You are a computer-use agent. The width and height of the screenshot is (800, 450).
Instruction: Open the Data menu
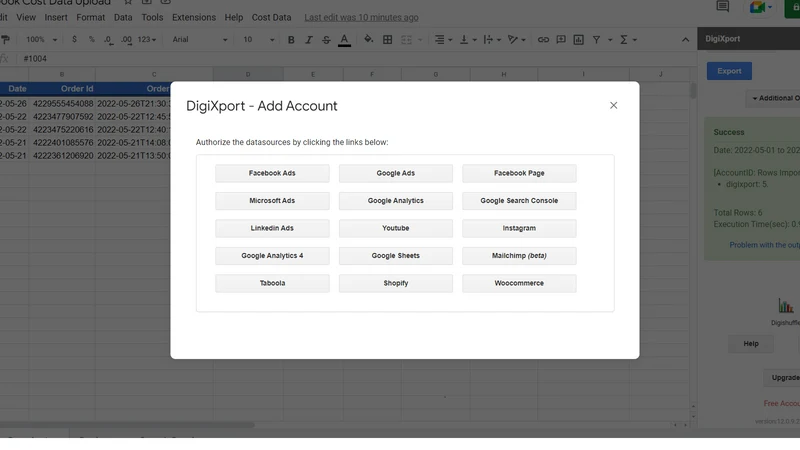tap(123, 17)
